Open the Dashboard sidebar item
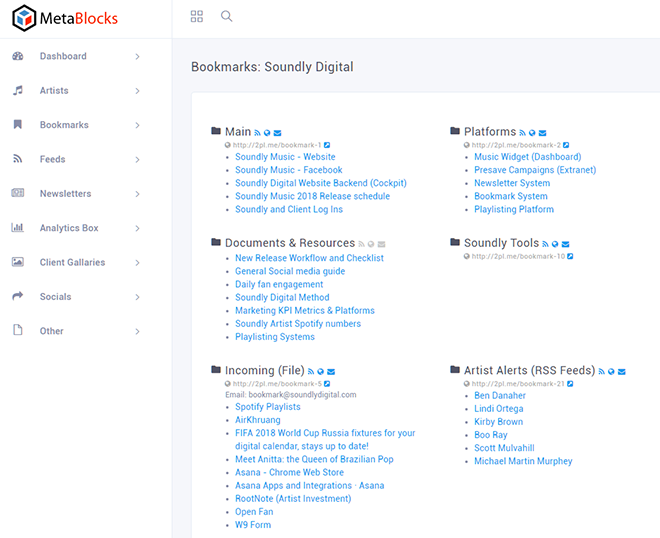The image size is (660, 538). [x=63, y=56]
